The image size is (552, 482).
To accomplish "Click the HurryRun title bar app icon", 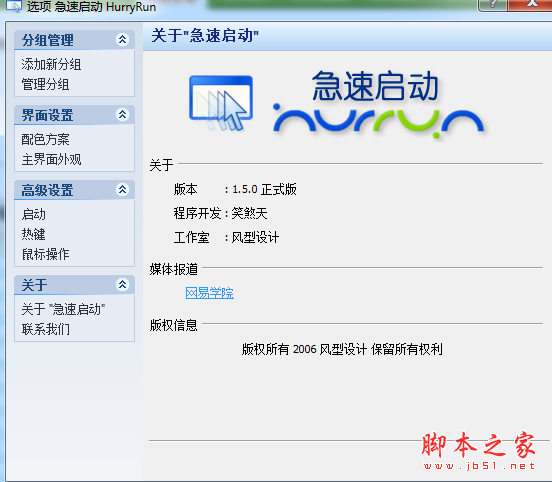I will 14,6.
